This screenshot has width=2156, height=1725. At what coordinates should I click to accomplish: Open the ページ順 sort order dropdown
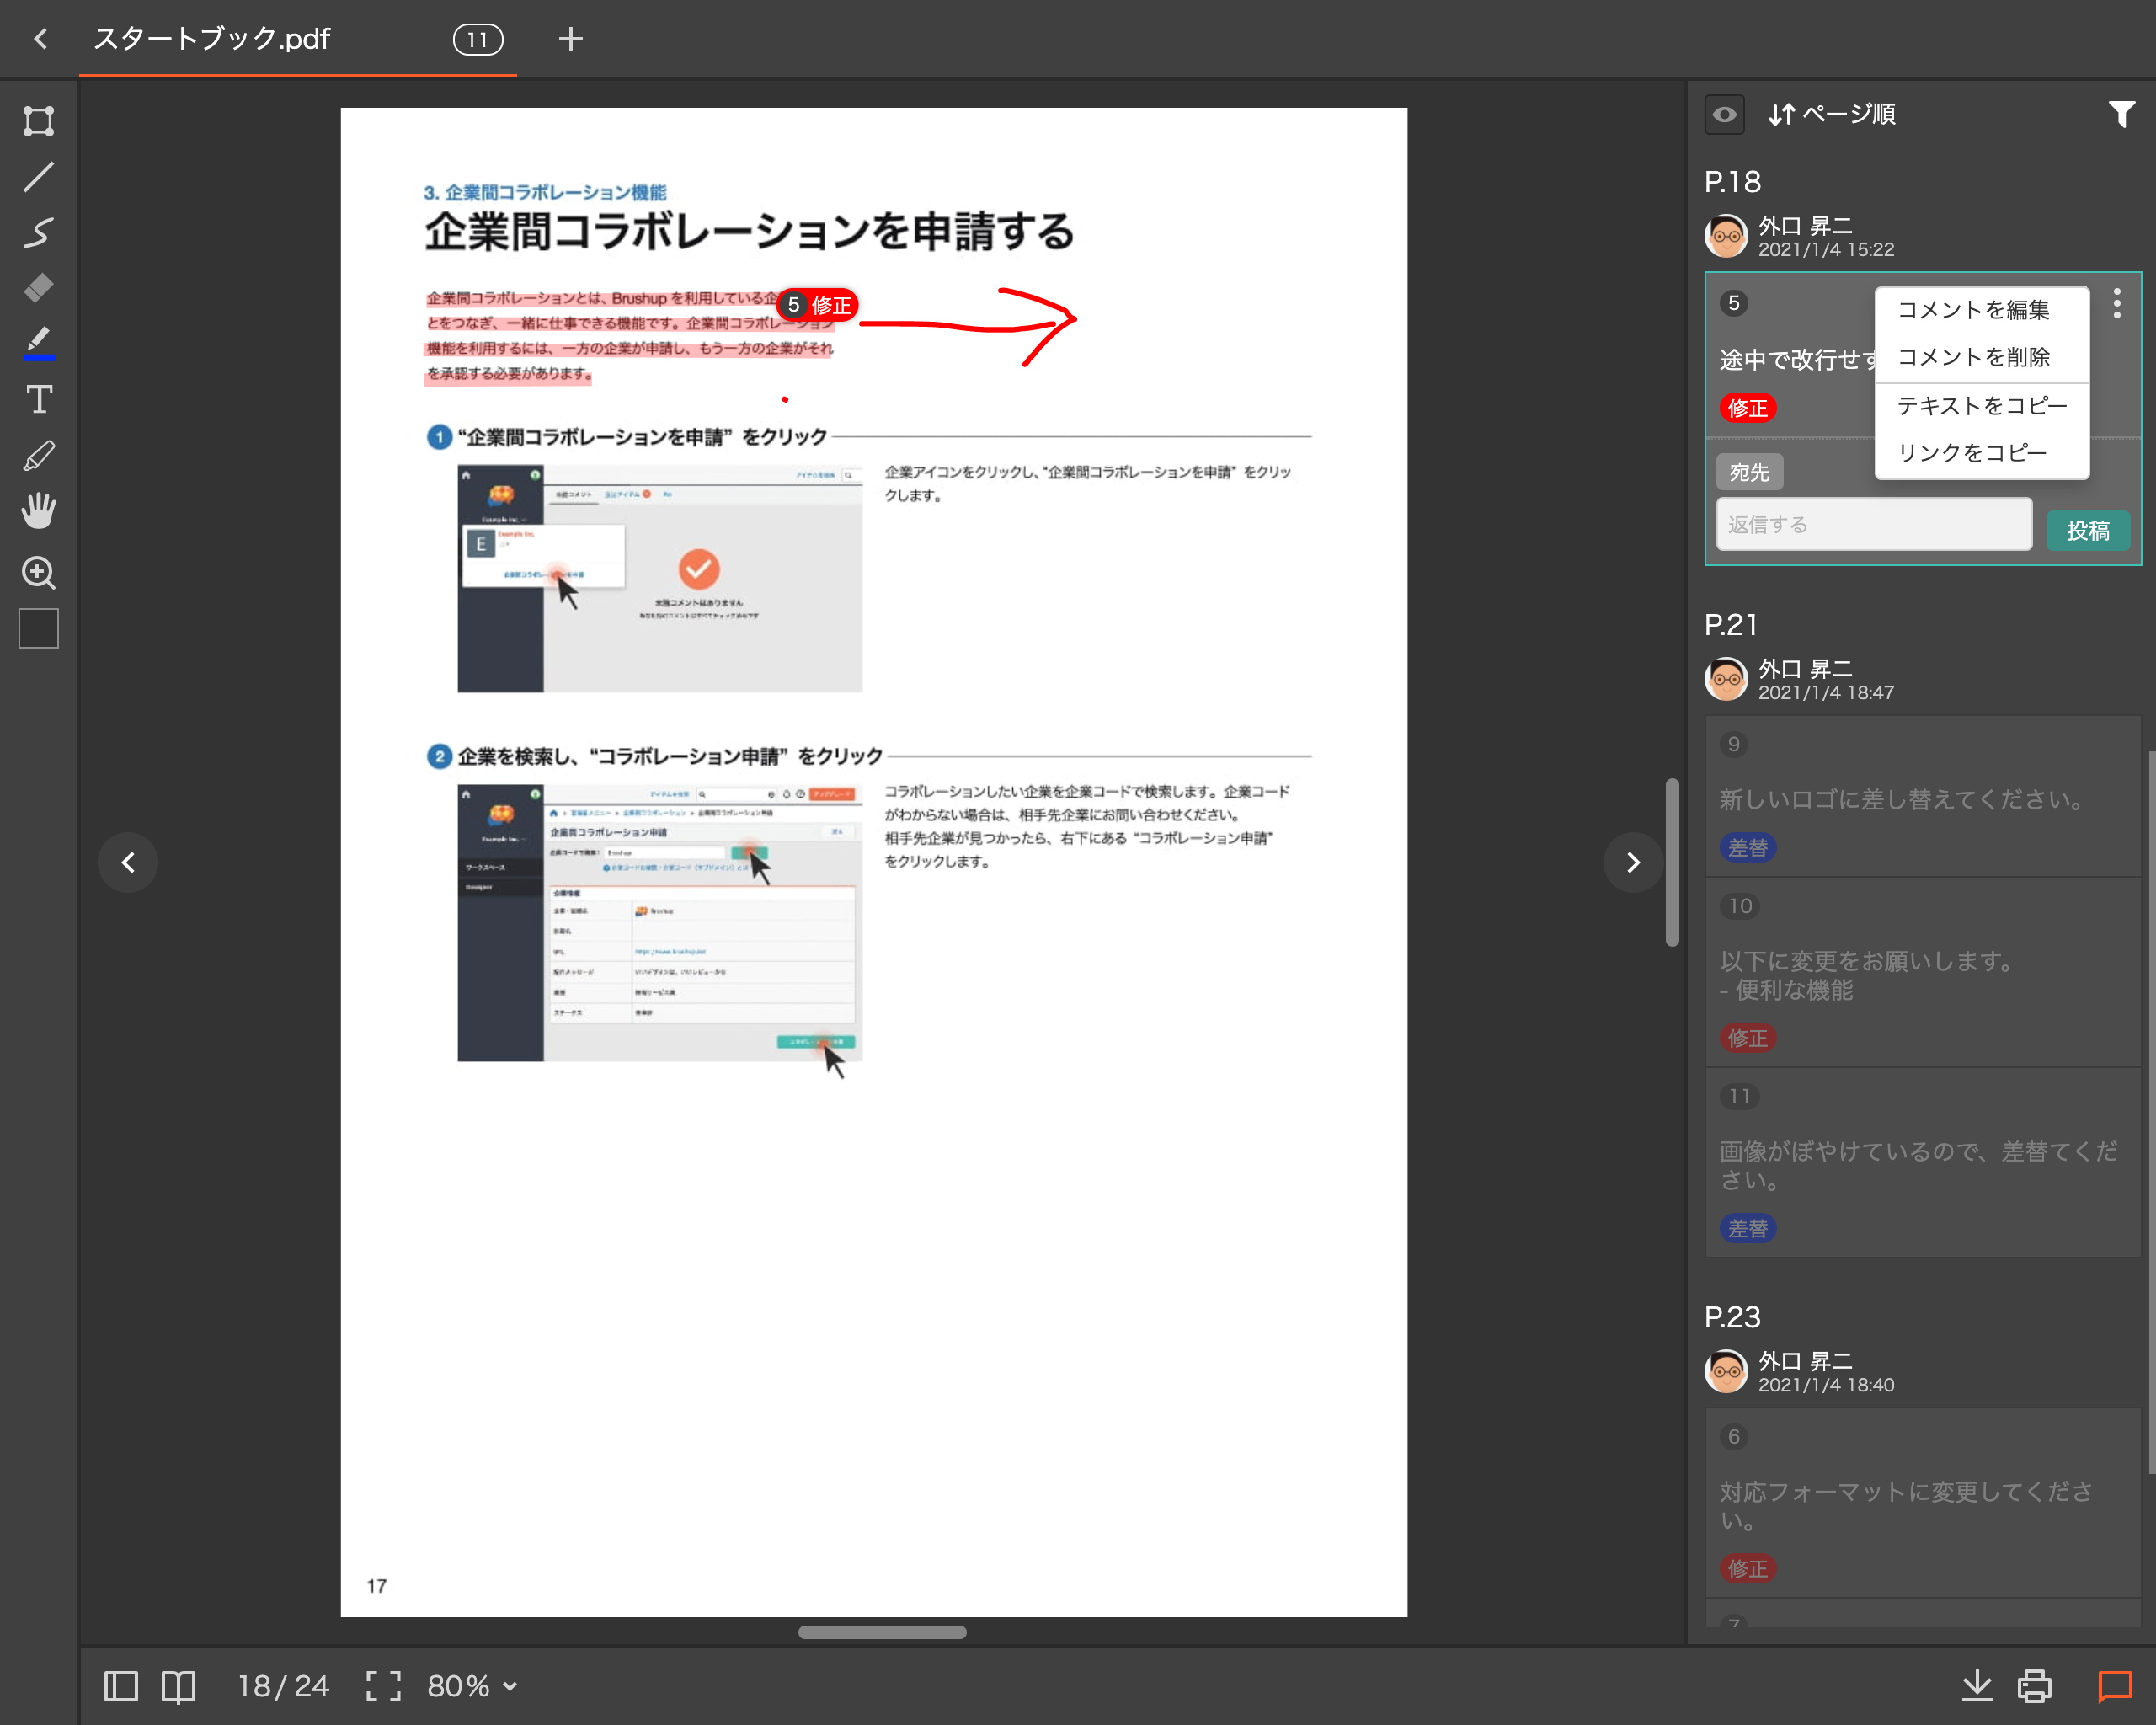tap(1832, 114)
